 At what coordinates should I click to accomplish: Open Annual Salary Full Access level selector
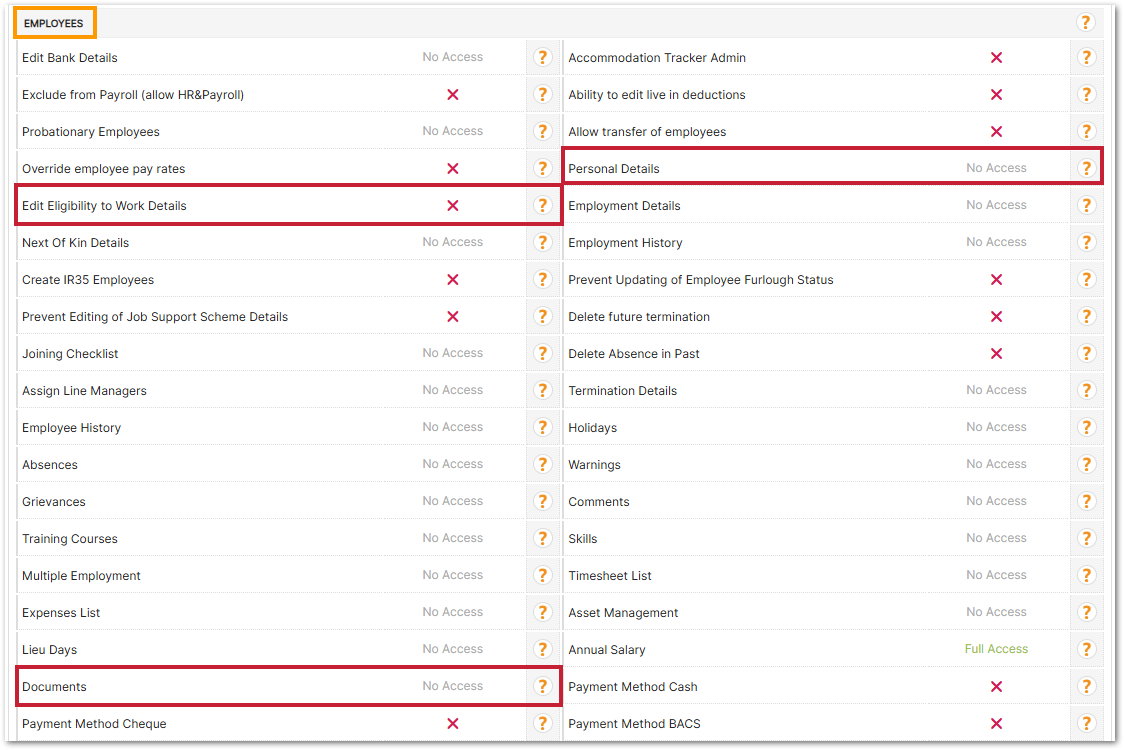[996, 649]
